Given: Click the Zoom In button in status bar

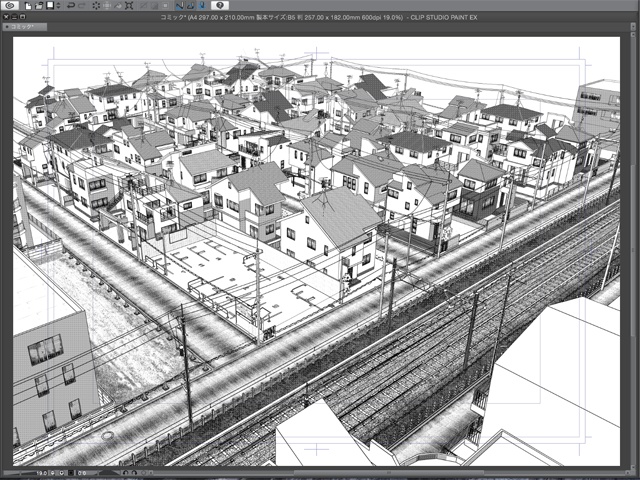Looking at the screenshot, I should [x=62, y=473].
